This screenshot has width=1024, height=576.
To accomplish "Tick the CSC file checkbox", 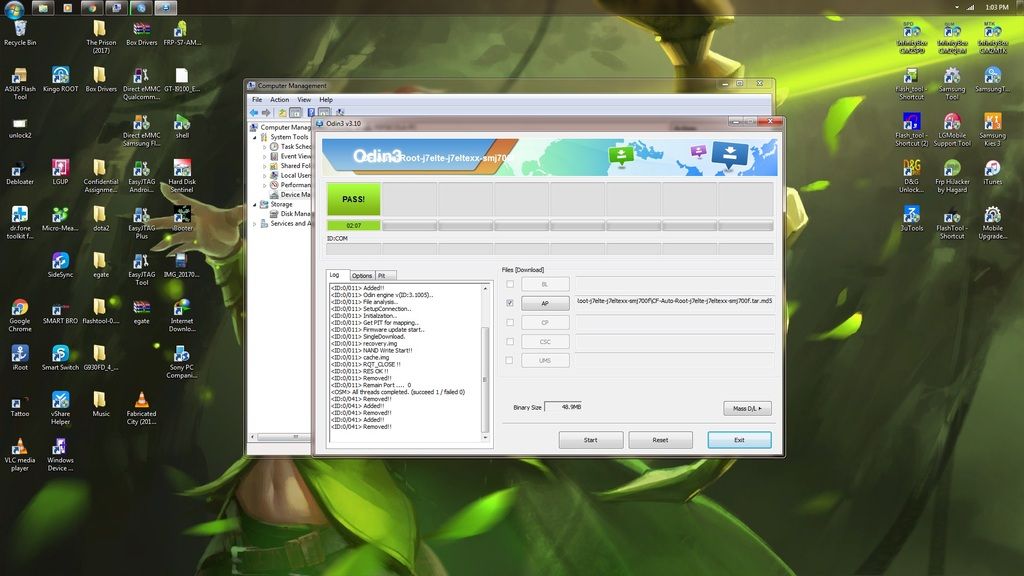I will [x=510, y=341].
